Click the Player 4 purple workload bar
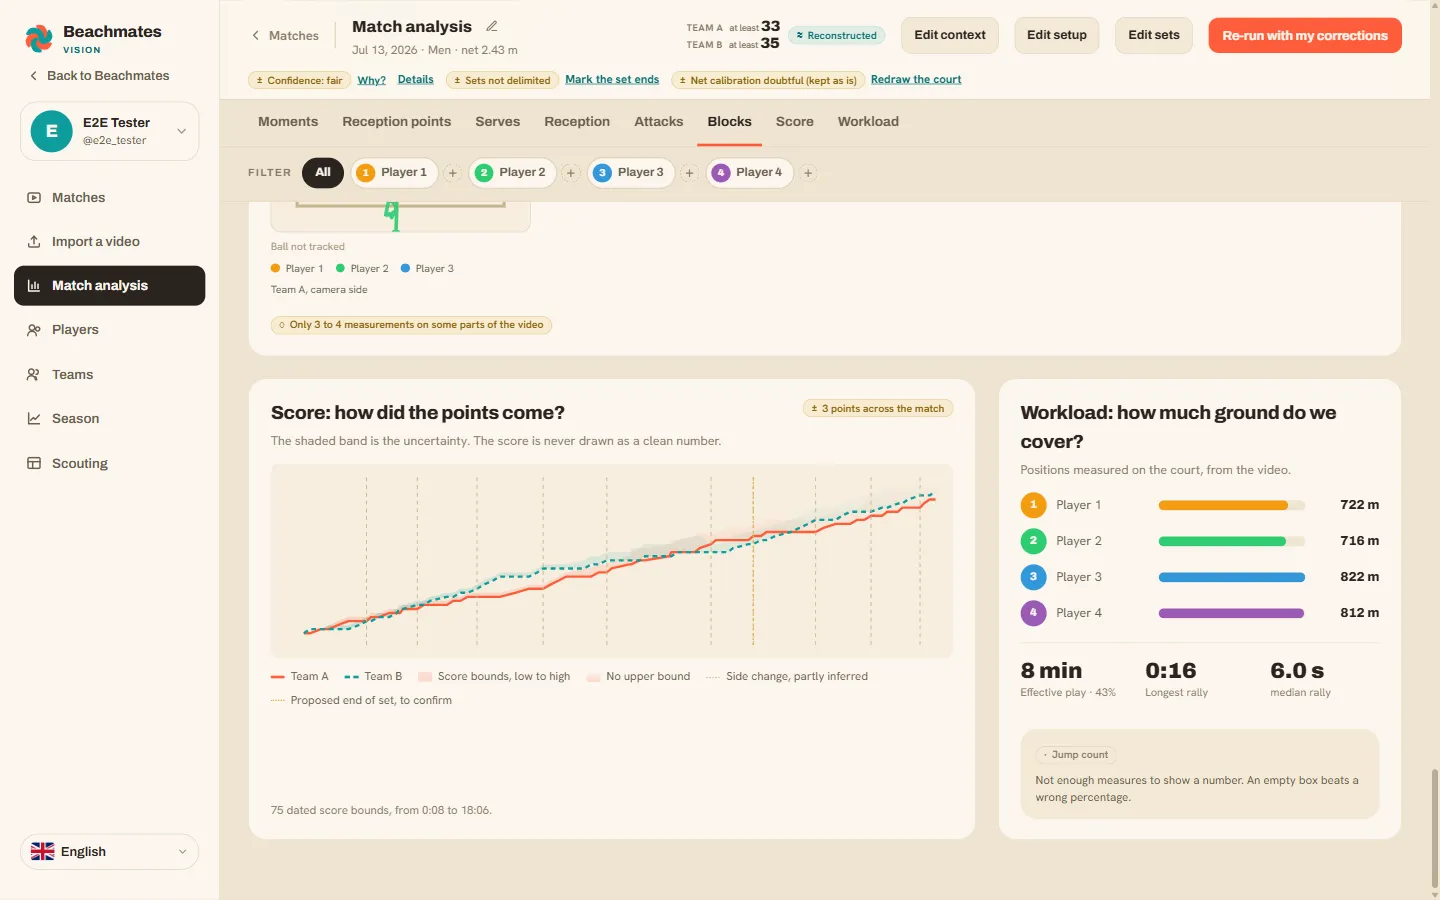This screenshot has width=1440, height=900. tap(1231, 614)
